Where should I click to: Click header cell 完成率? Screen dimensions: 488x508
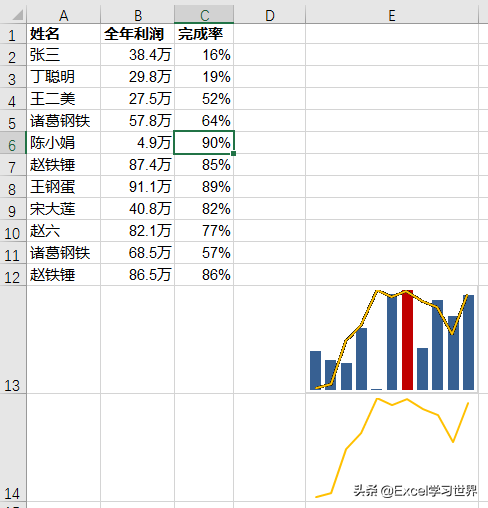204,34
